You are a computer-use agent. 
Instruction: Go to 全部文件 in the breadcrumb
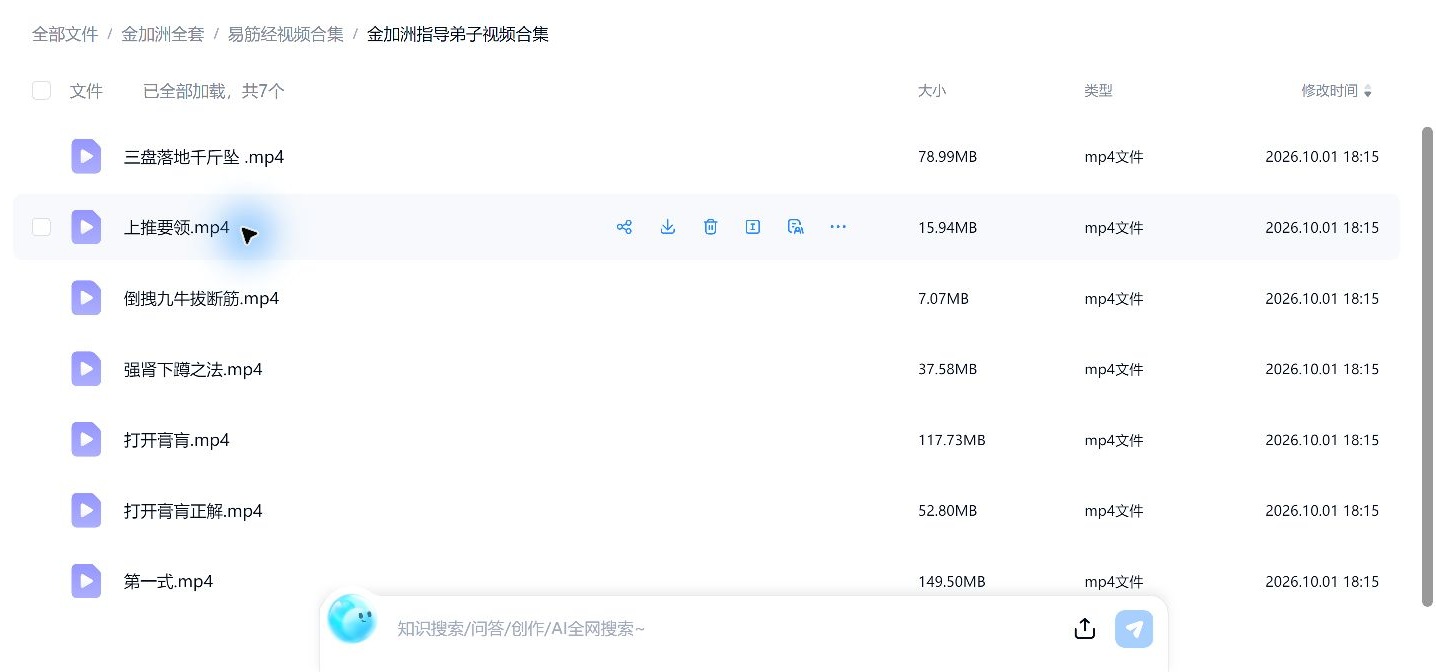(x=65, y=34)
